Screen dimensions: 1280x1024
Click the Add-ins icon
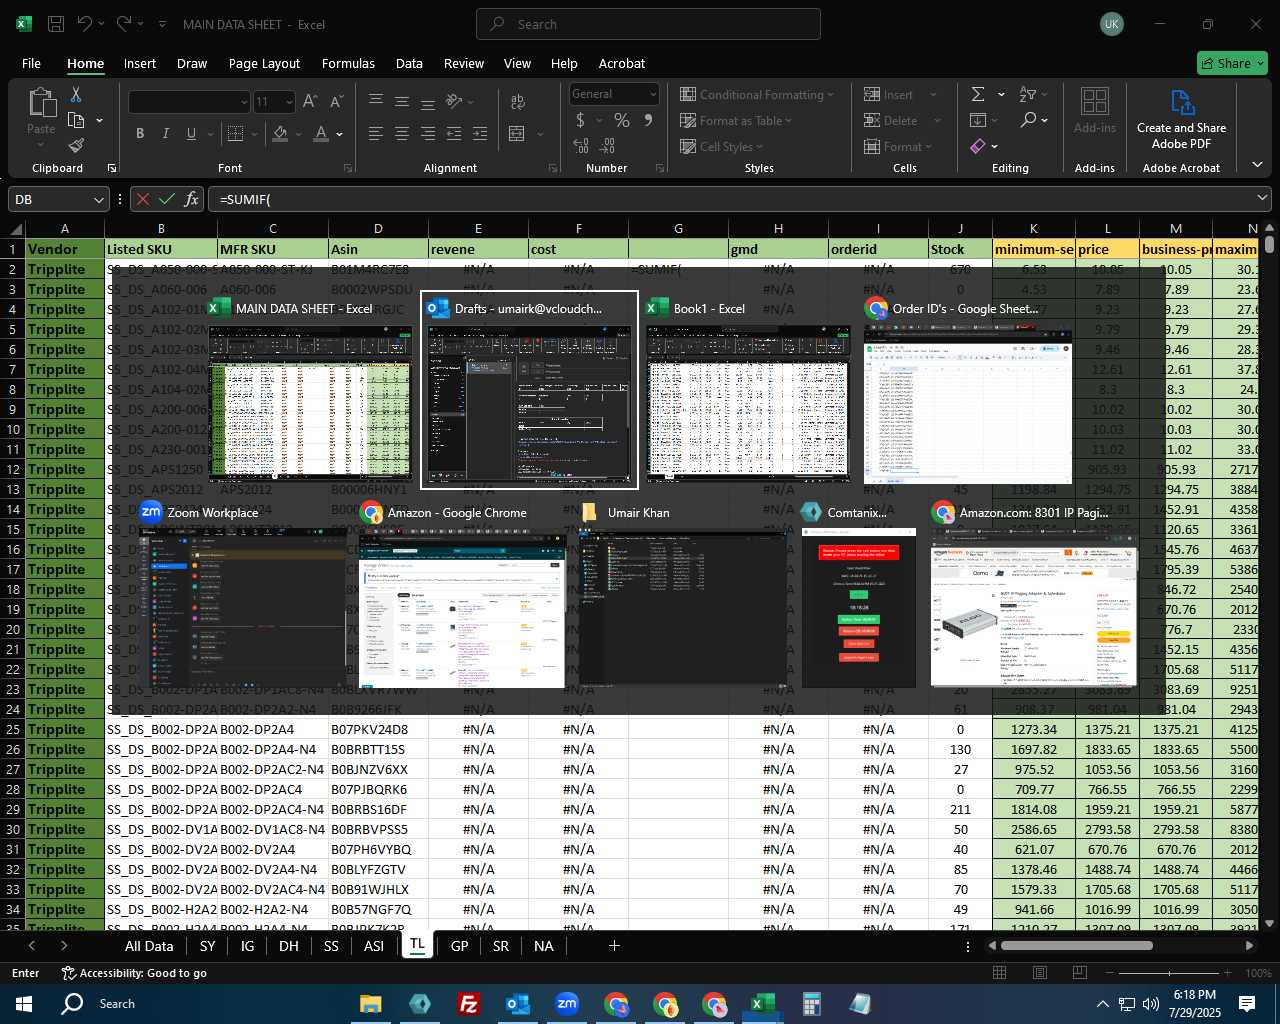coord(1095,110)
